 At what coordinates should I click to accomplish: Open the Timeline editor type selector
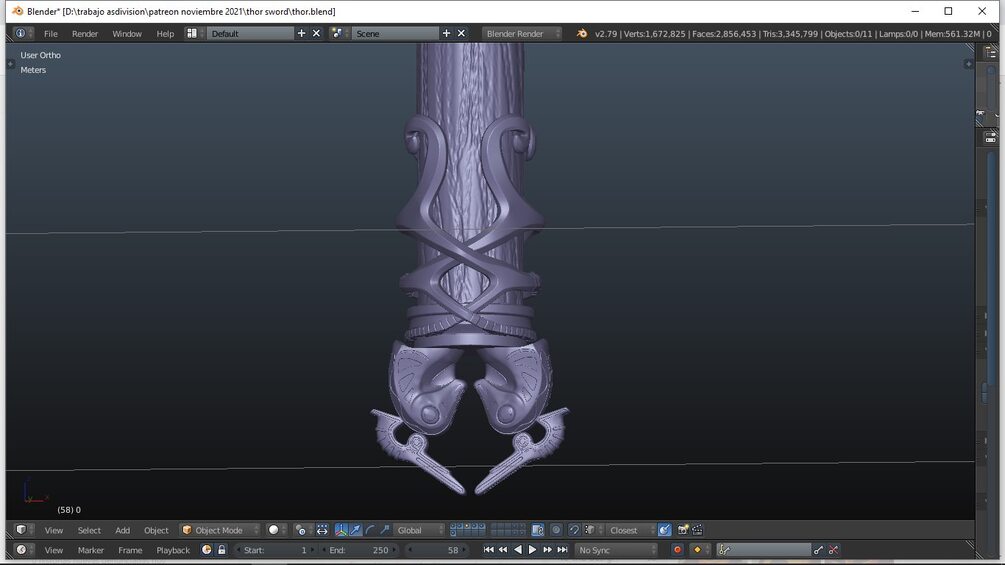[24, 550]
